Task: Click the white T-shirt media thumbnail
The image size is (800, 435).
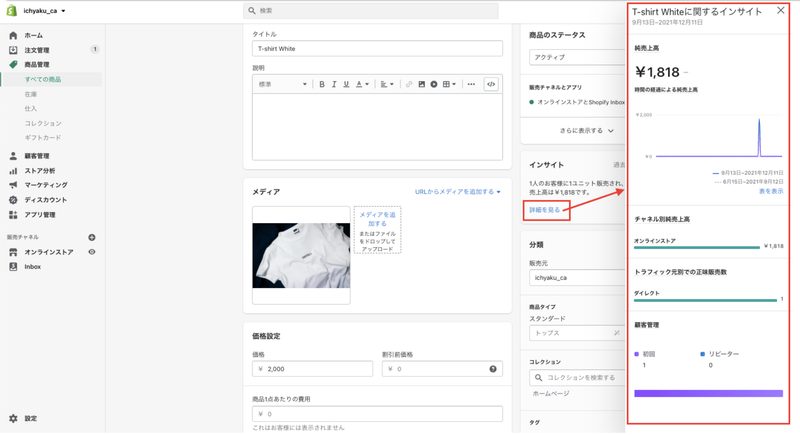Action: 302,255
